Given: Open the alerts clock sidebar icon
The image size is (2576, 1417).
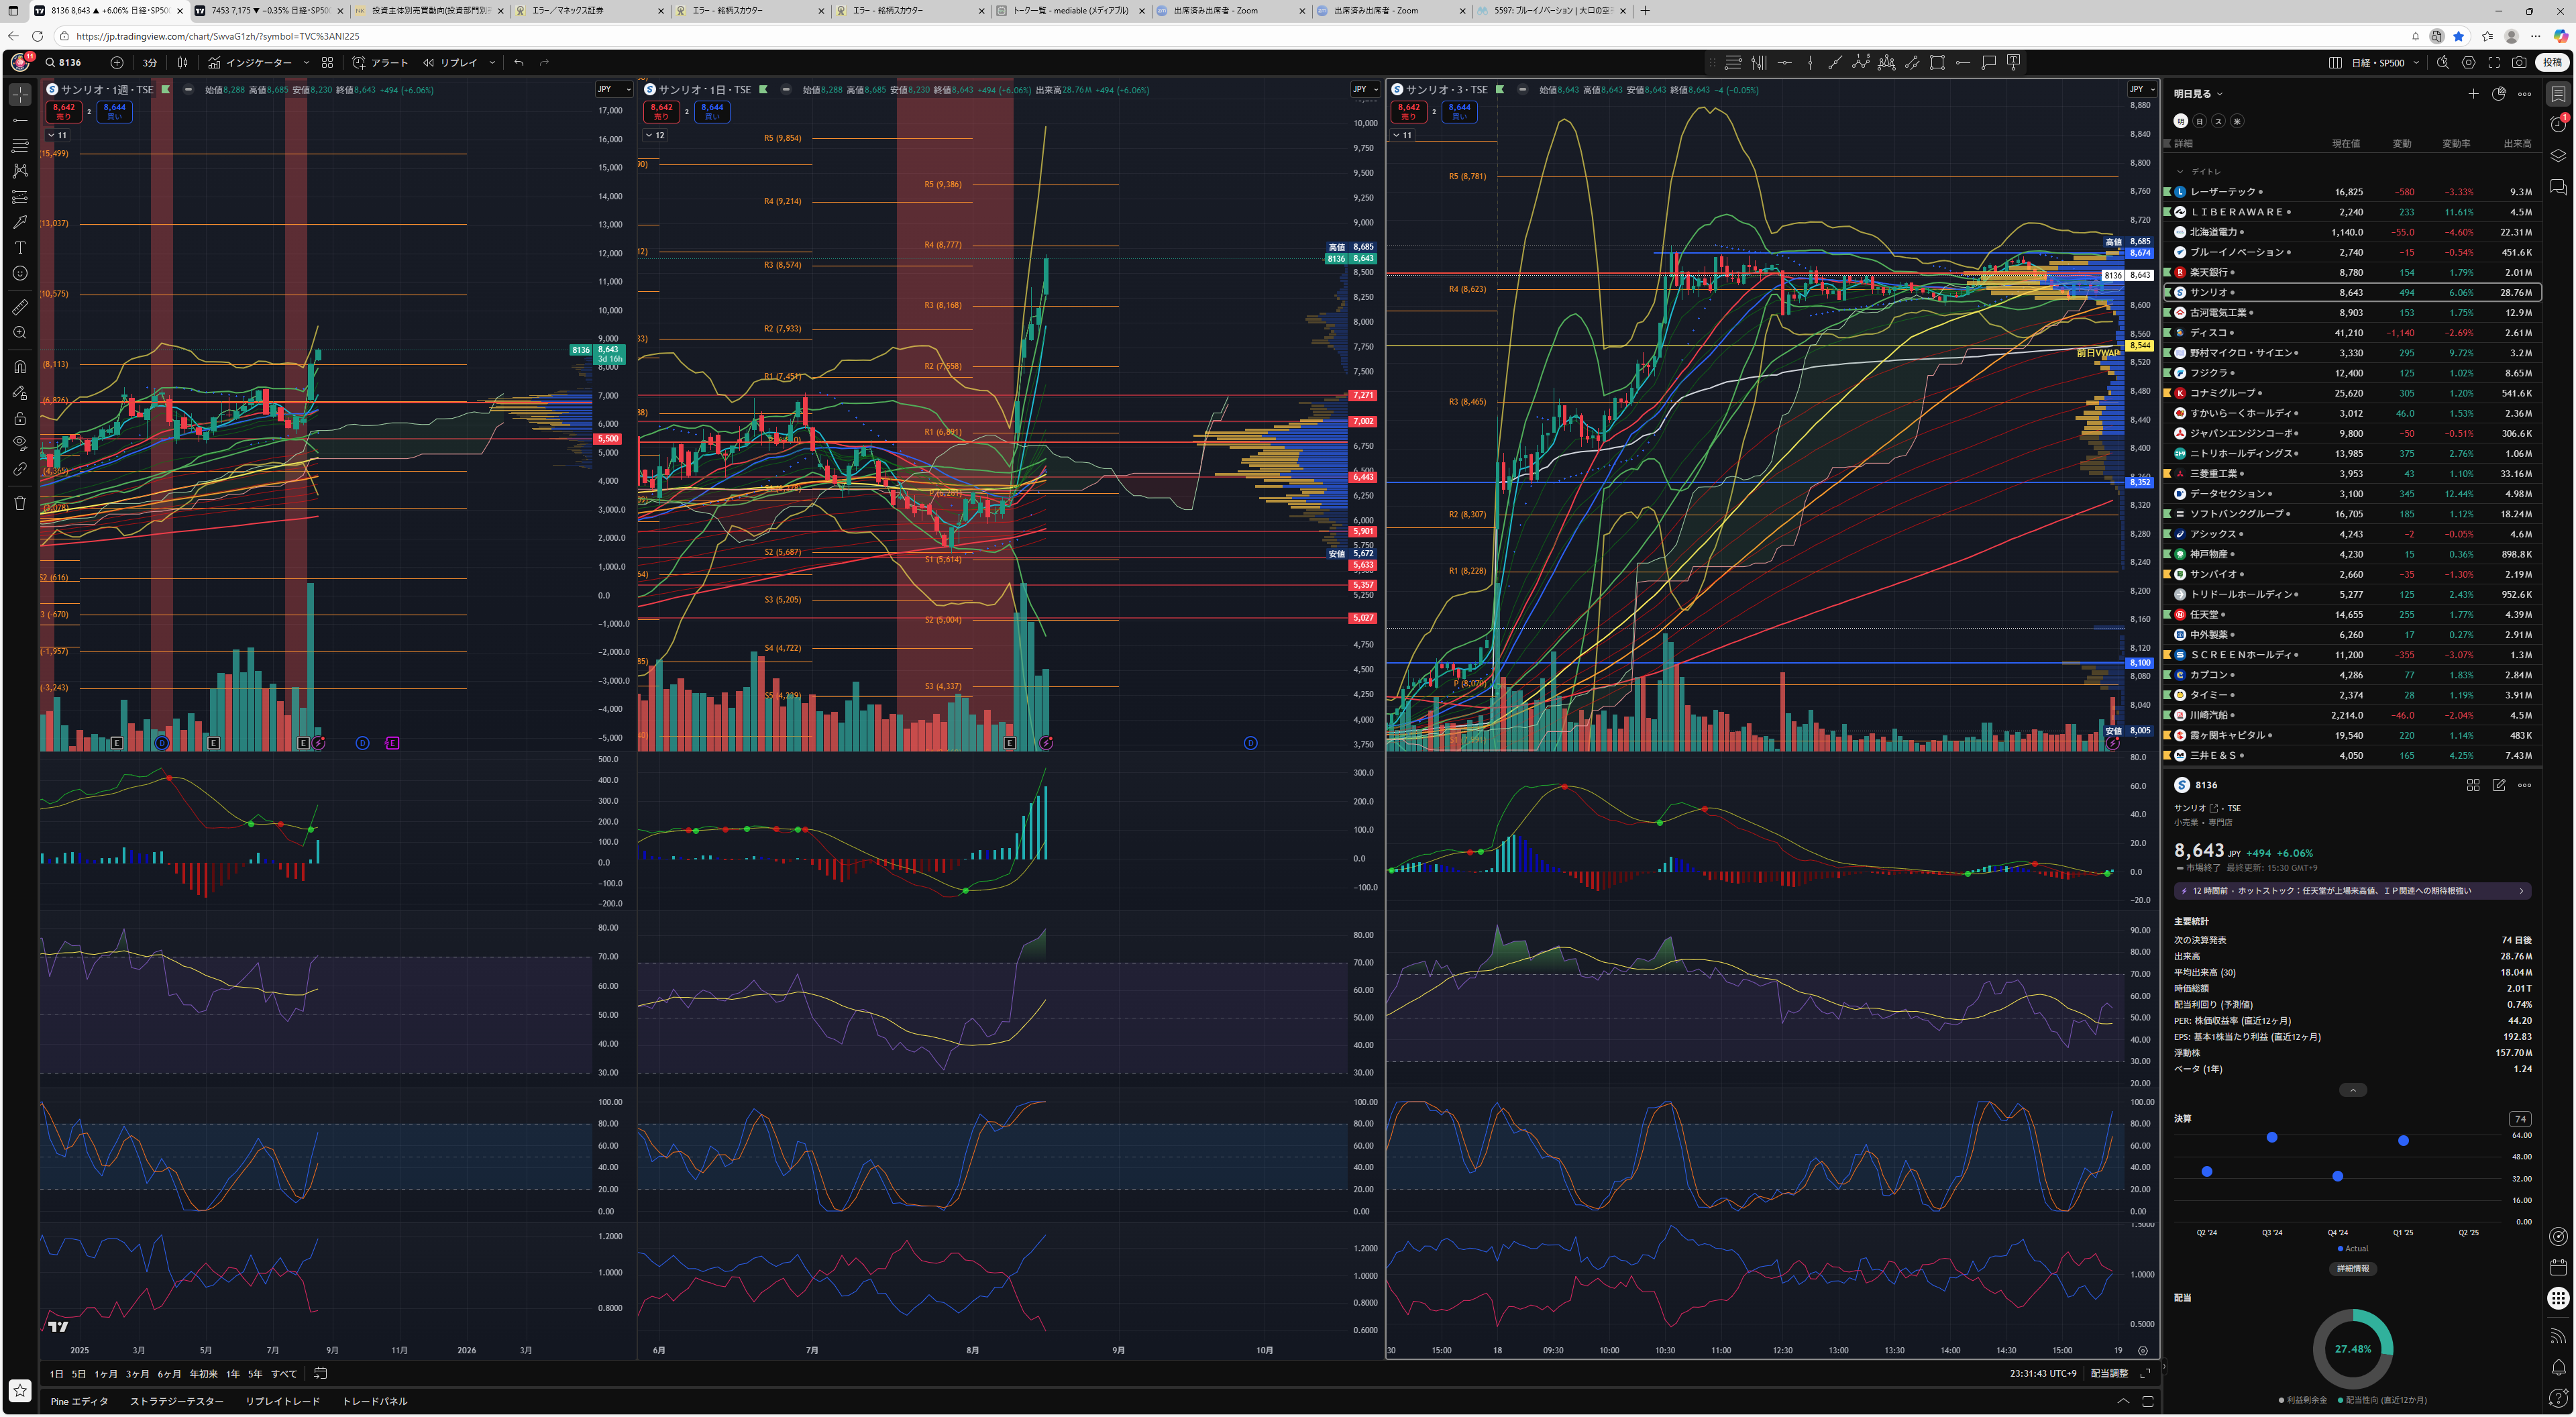Looking at the screenshot, I should coord(2558,124).
